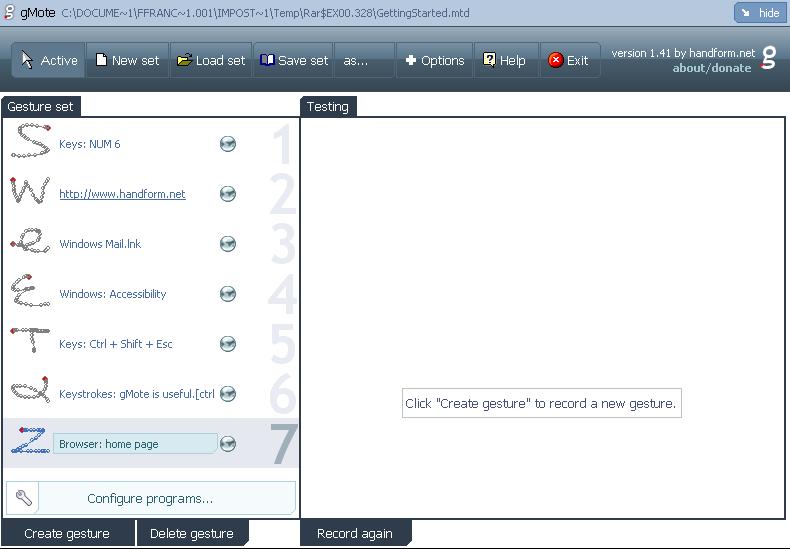Image resolution: width=790 pixels, height=549 pixels.
Task: Click the S gesture thumbnail icon
Action: [x=30, y=143]
